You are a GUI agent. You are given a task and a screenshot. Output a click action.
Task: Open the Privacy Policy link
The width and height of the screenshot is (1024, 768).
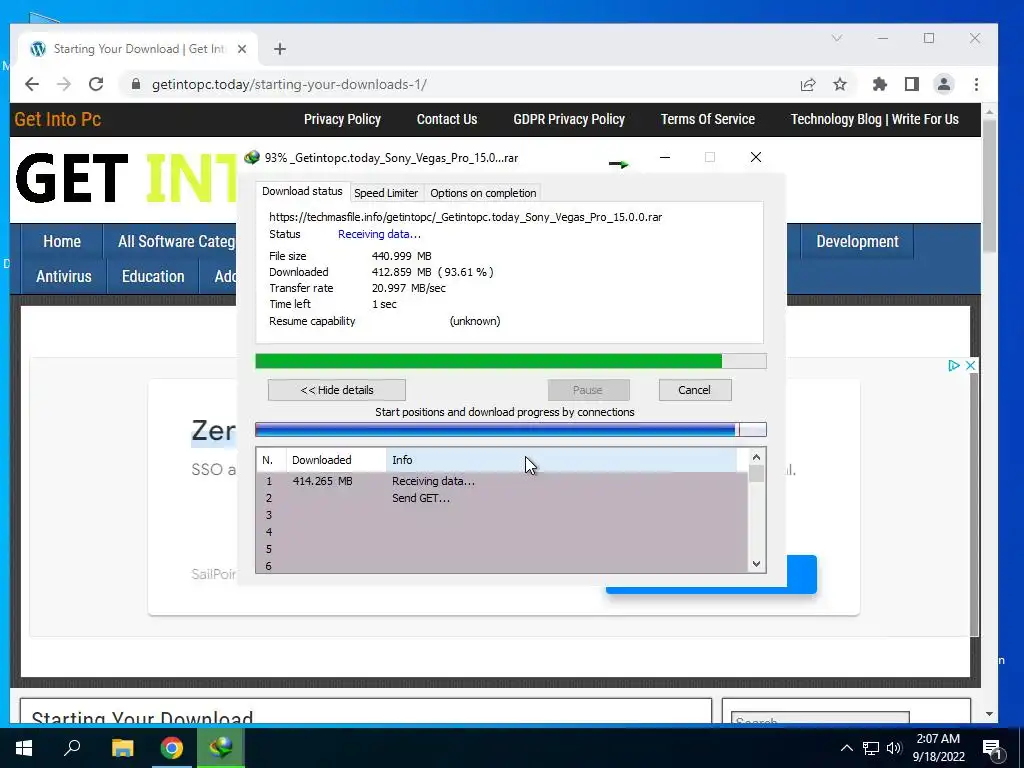342,120
